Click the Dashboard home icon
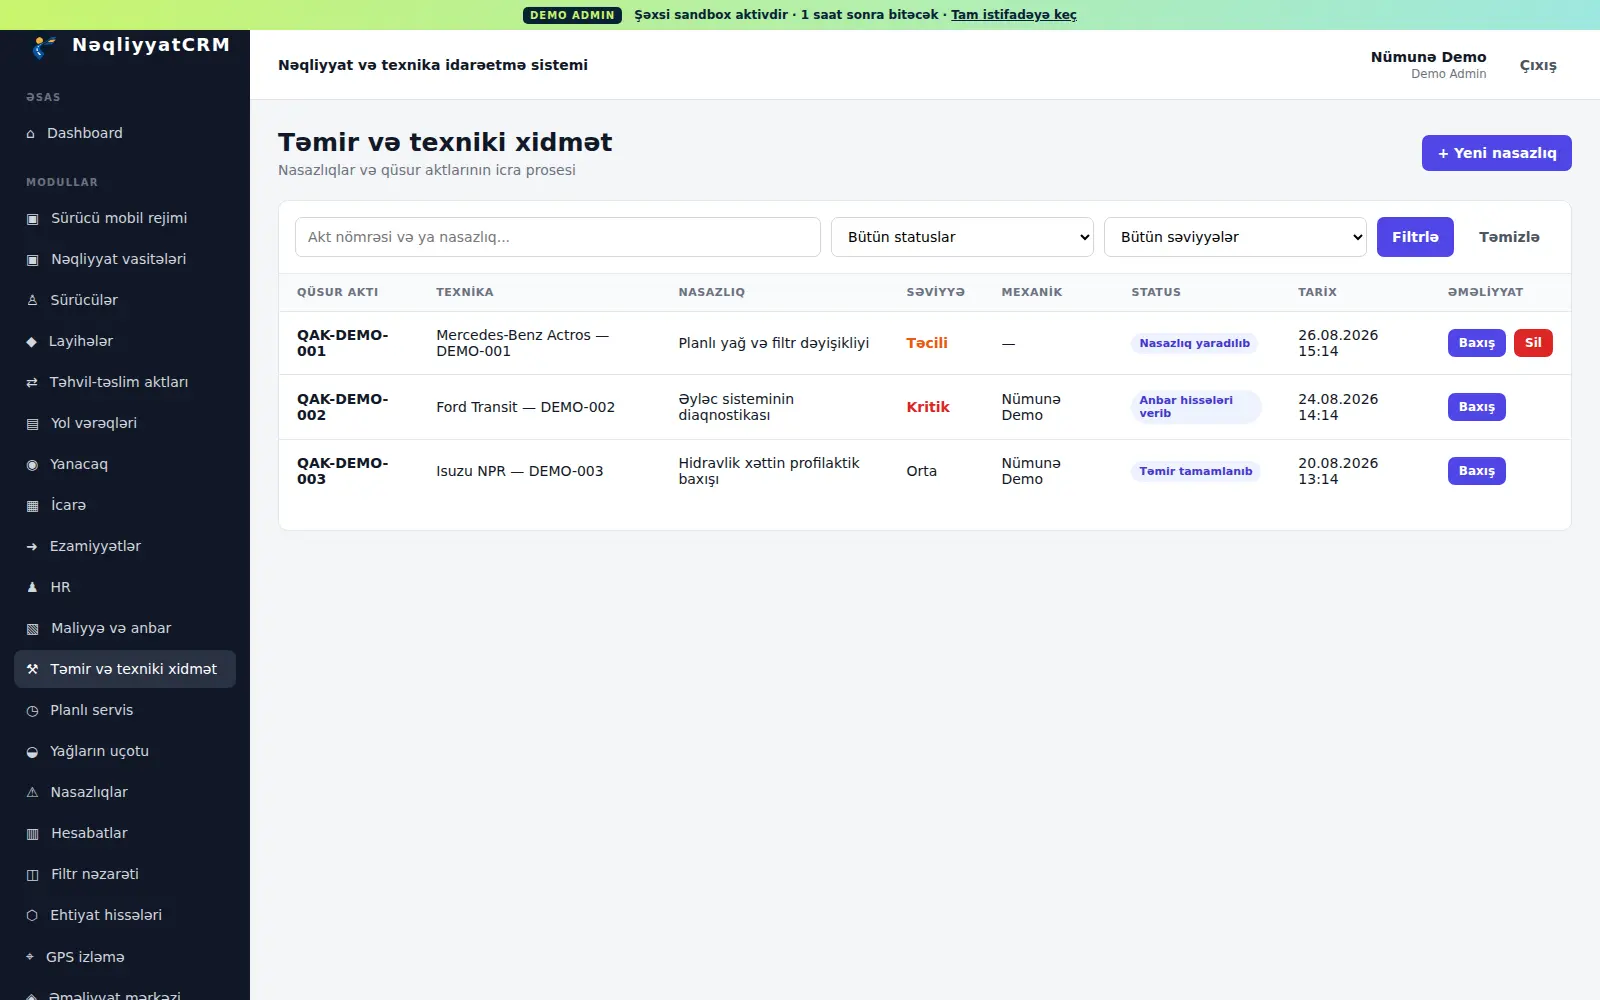The image size is (1600, 1000). (31, 134)
